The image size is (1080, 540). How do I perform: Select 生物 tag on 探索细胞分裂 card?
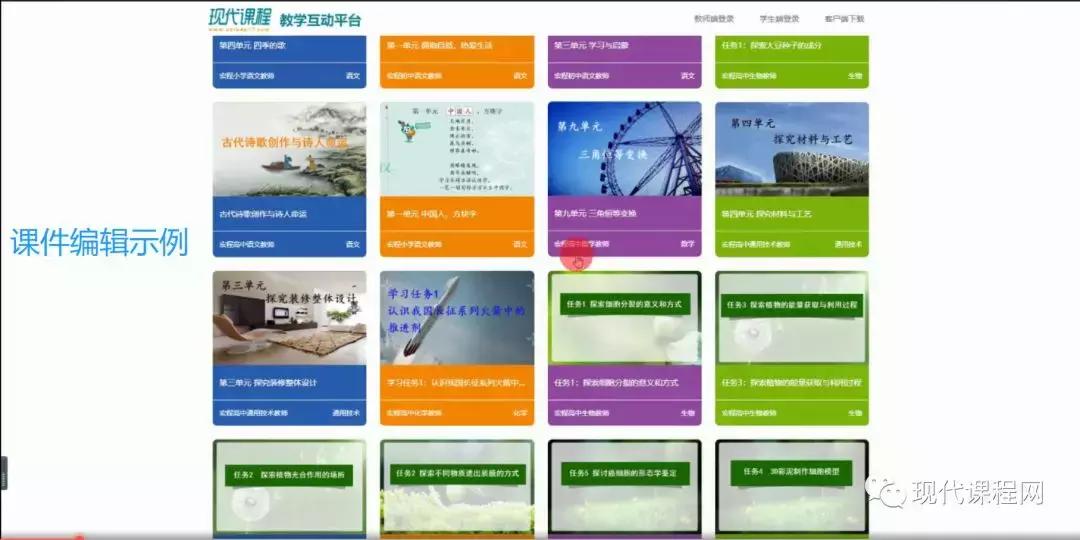687,413
